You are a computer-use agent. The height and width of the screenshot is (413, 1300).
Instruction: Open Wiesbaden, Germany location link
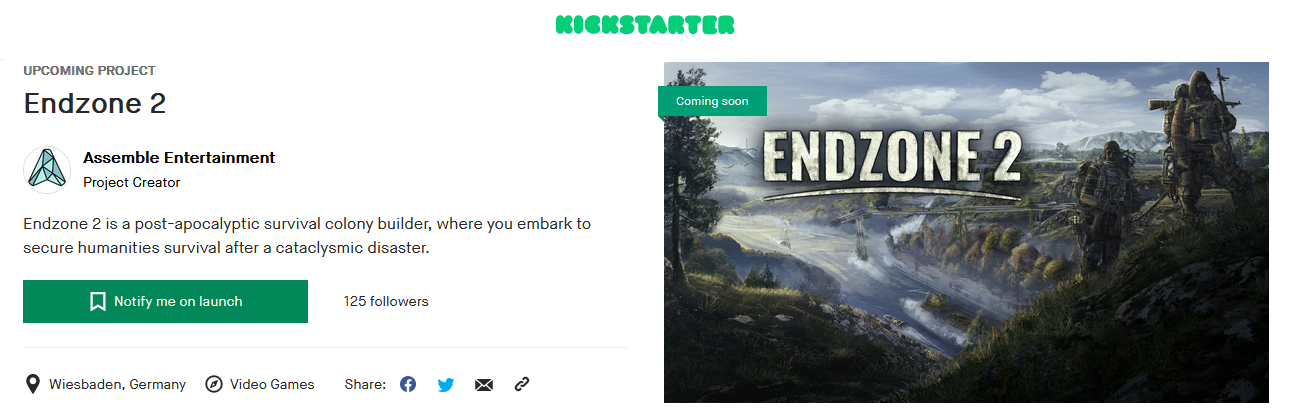pos(117,384)
